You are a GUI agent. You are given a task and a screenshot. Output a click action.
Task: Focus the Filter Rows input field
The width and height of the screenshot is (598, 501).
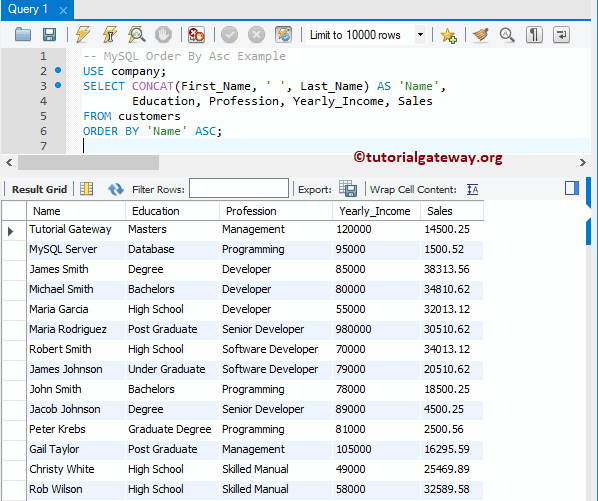239,188
